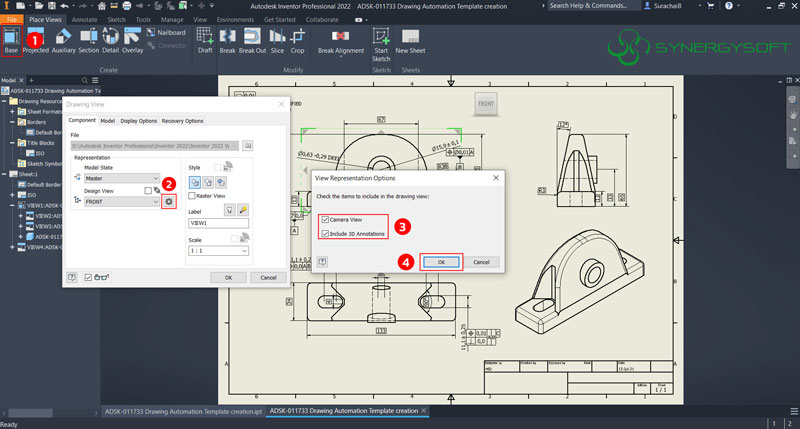Click Start Sketch in the ribbon
This screenshot has width=800, height=429.
(x=381, y=45)
